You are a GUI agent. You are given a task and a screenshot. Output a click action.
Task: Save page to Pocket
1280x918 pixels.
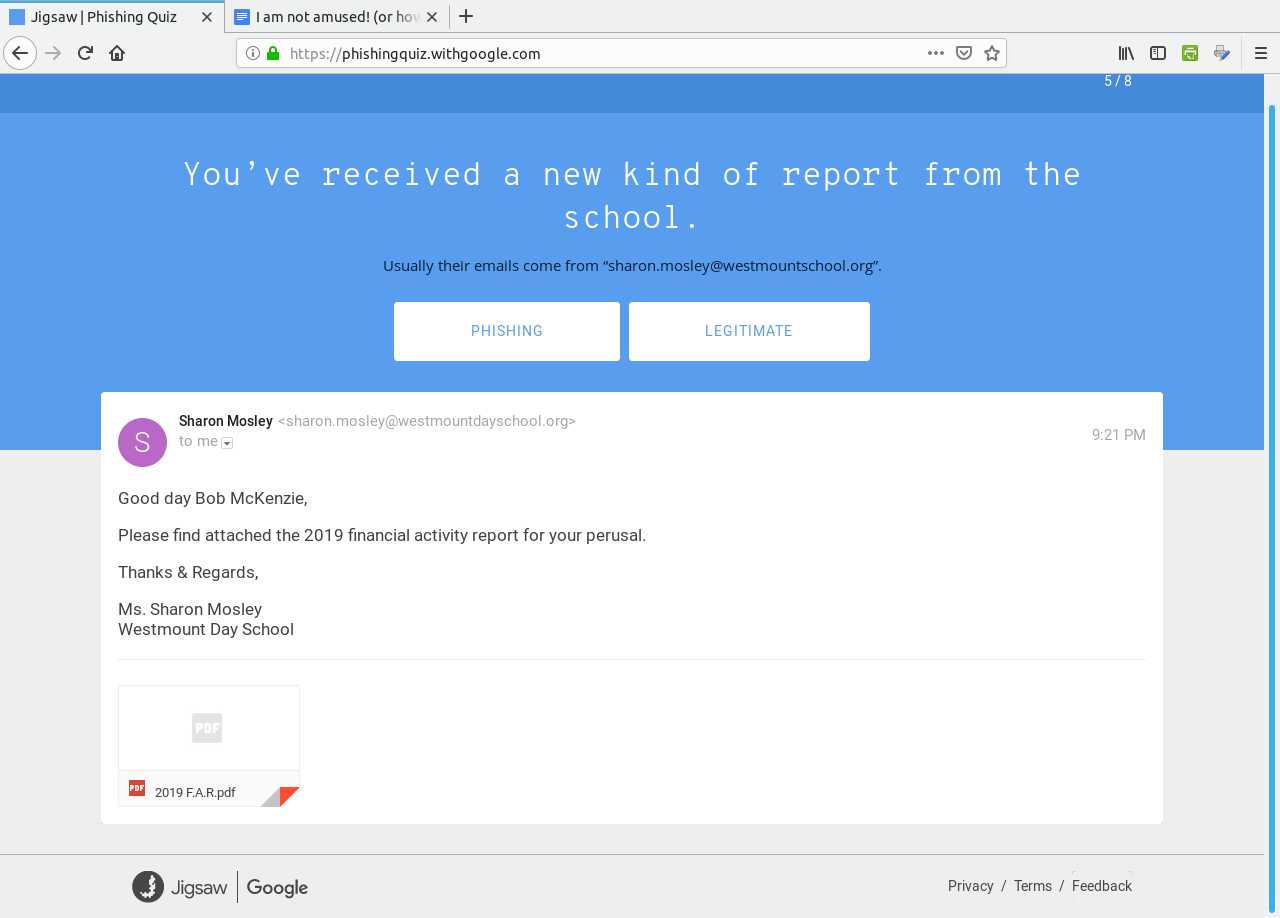964,53
